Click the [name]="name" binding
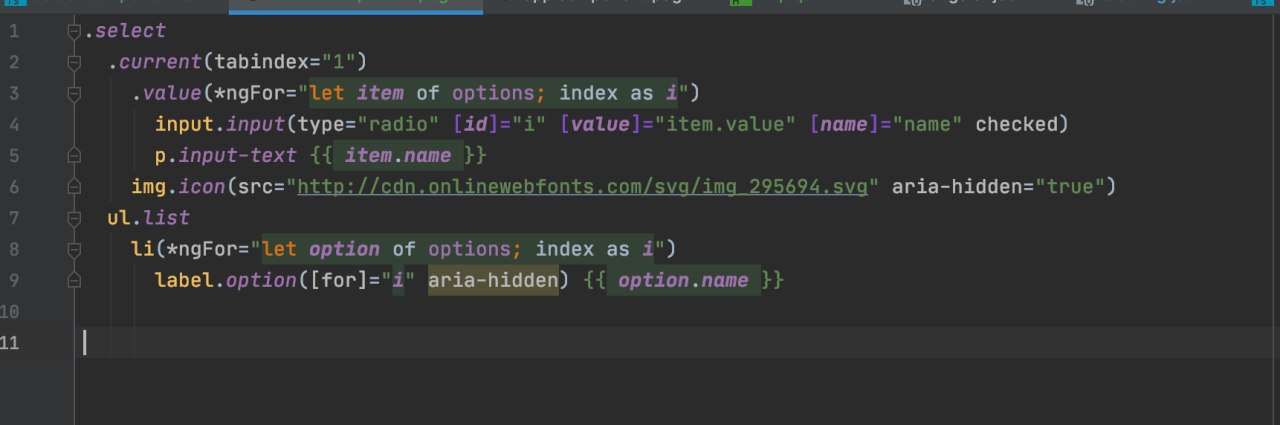The image size is (1280, 425). [x=886, y=125]
